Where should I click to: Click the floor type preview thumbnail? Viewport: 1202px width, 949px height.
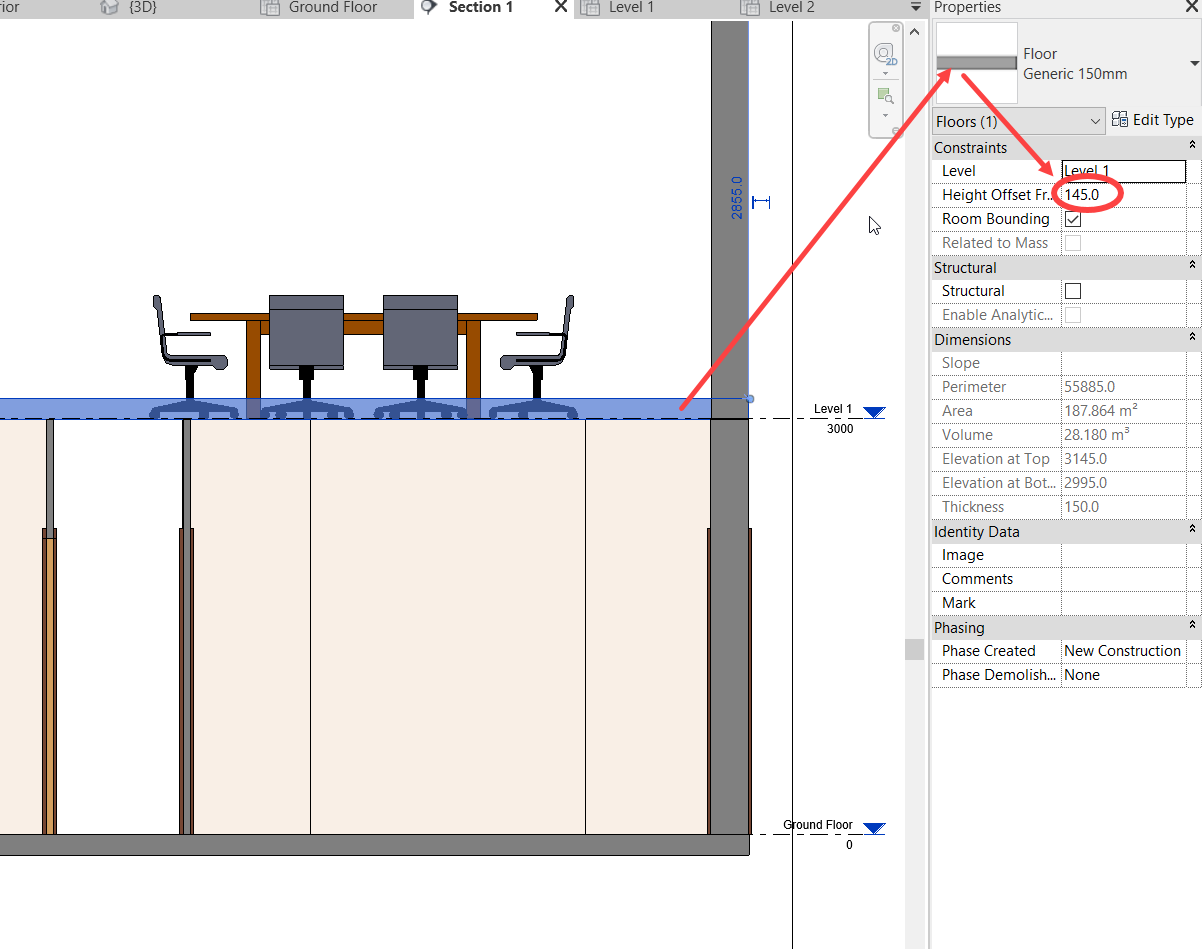click(976, 63)
